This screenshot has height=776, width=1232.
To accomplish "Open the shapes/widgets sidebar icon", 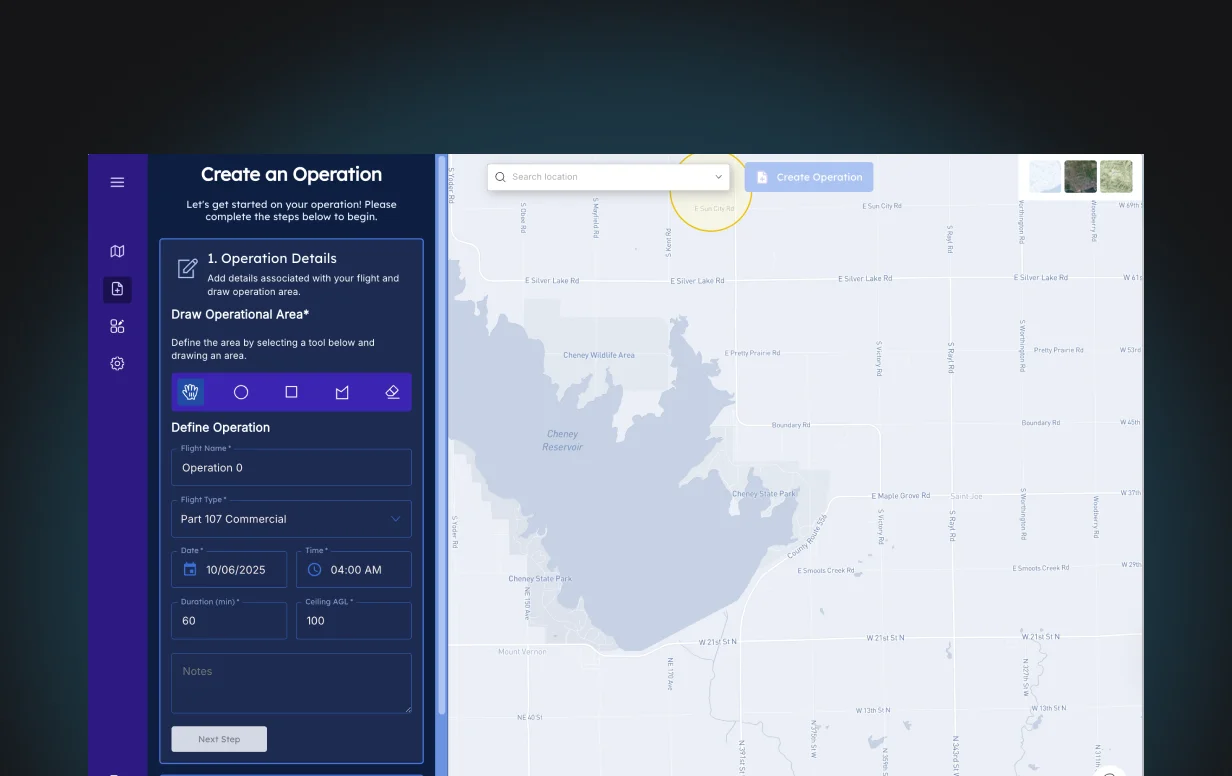I will pos(117,326).
